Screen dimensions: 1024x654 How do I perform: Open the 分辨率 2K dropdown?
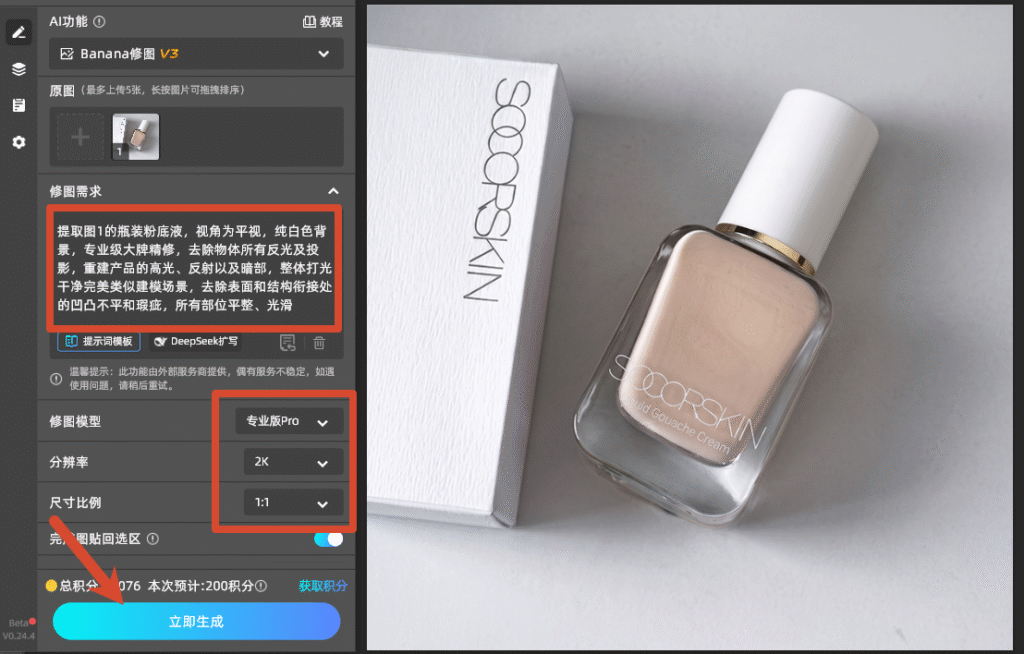(293, 462)
